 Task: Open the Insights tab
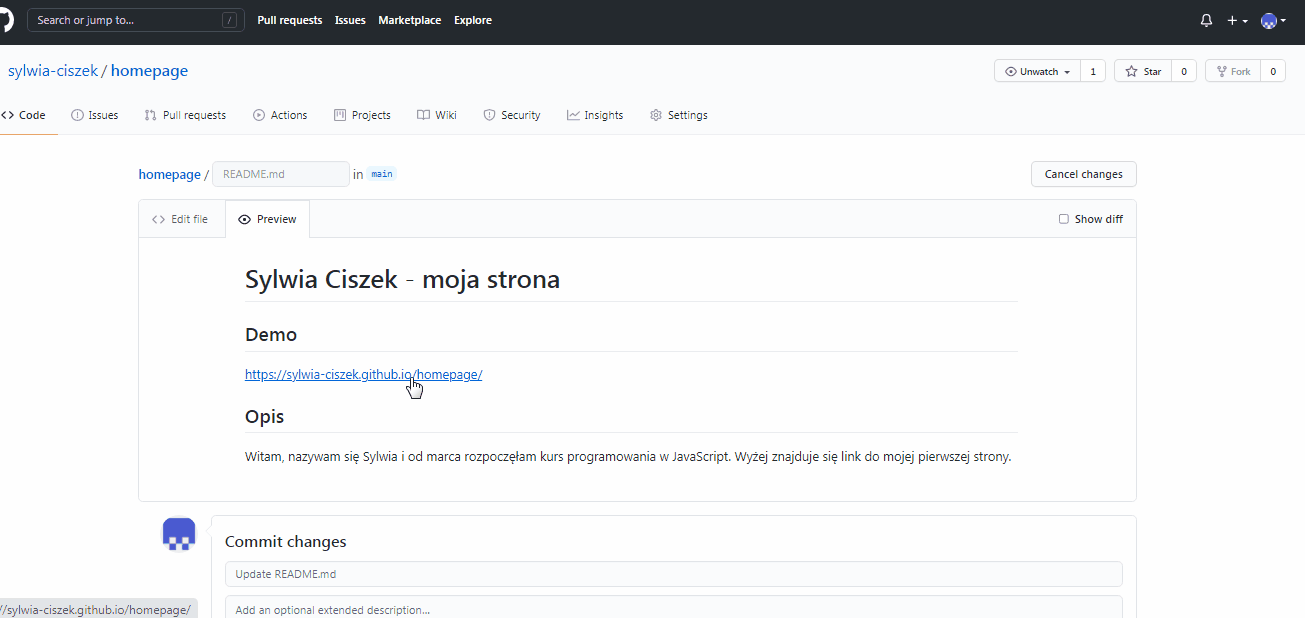pos(595,115)
